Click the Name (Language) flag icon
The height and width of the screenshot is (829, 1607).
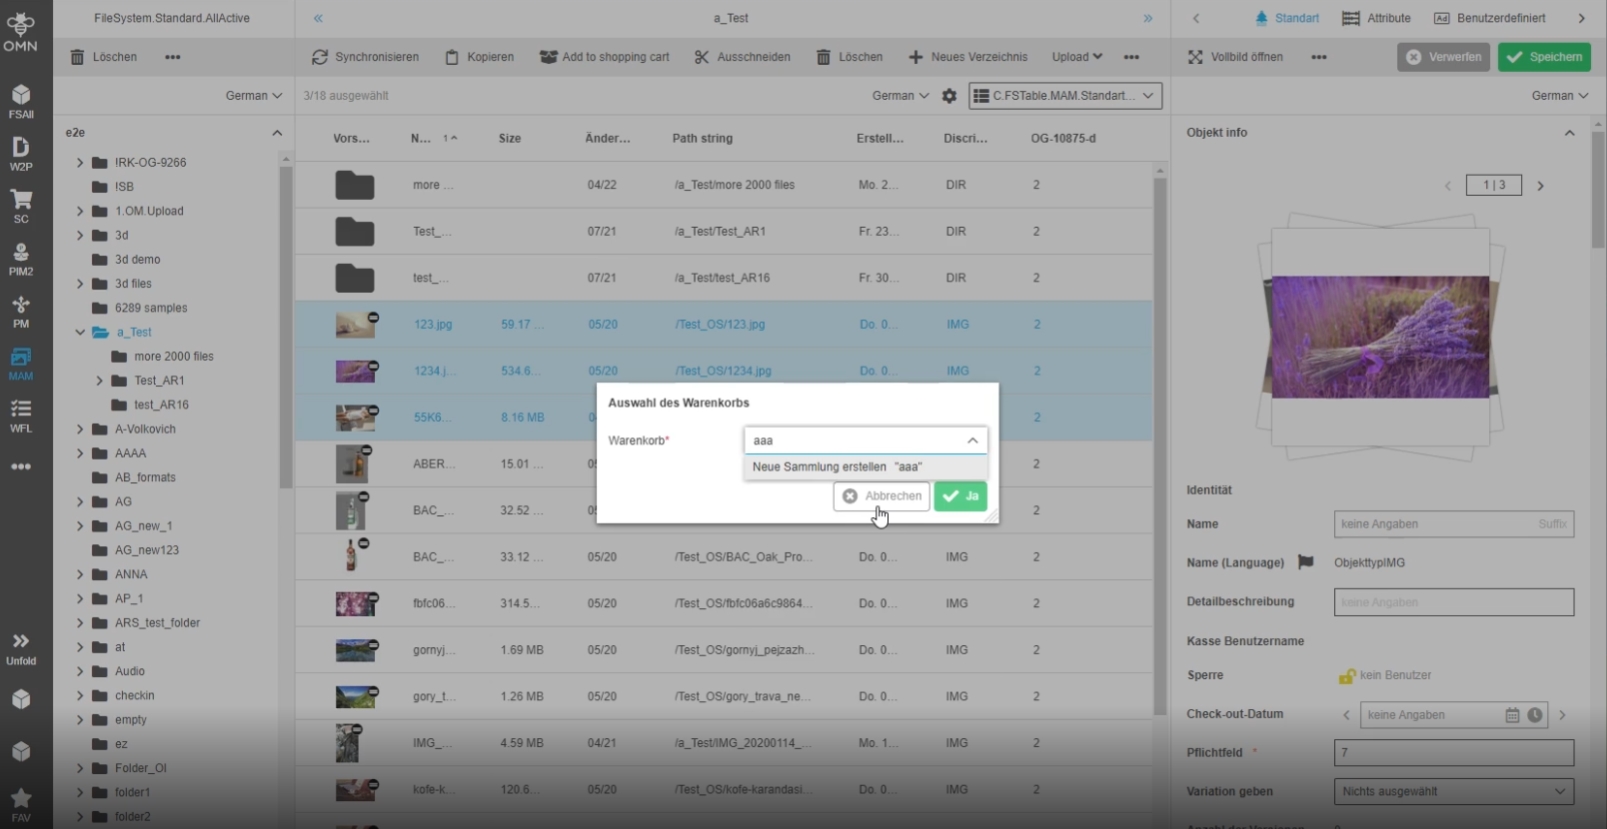[x=1305, y=562]
